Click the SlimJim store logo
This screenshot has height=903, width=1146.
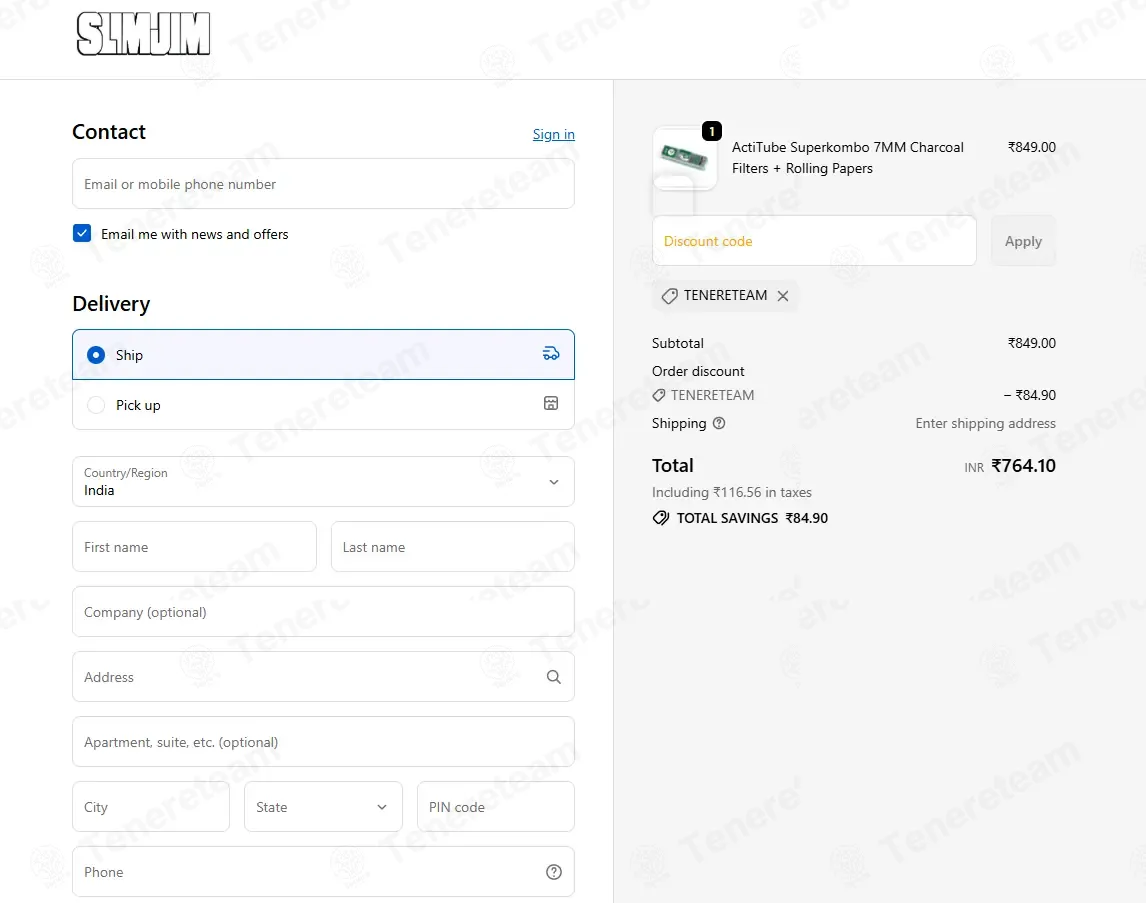coord(143,34)
